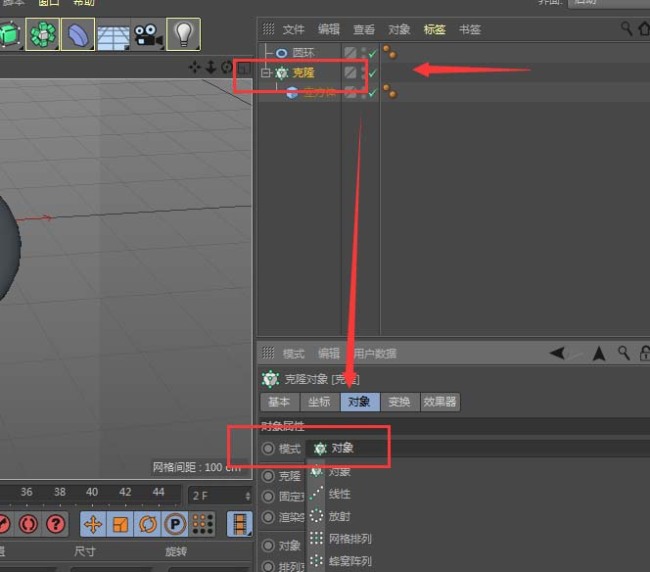Open object manager 书签 menu

[x=469, y=29]
